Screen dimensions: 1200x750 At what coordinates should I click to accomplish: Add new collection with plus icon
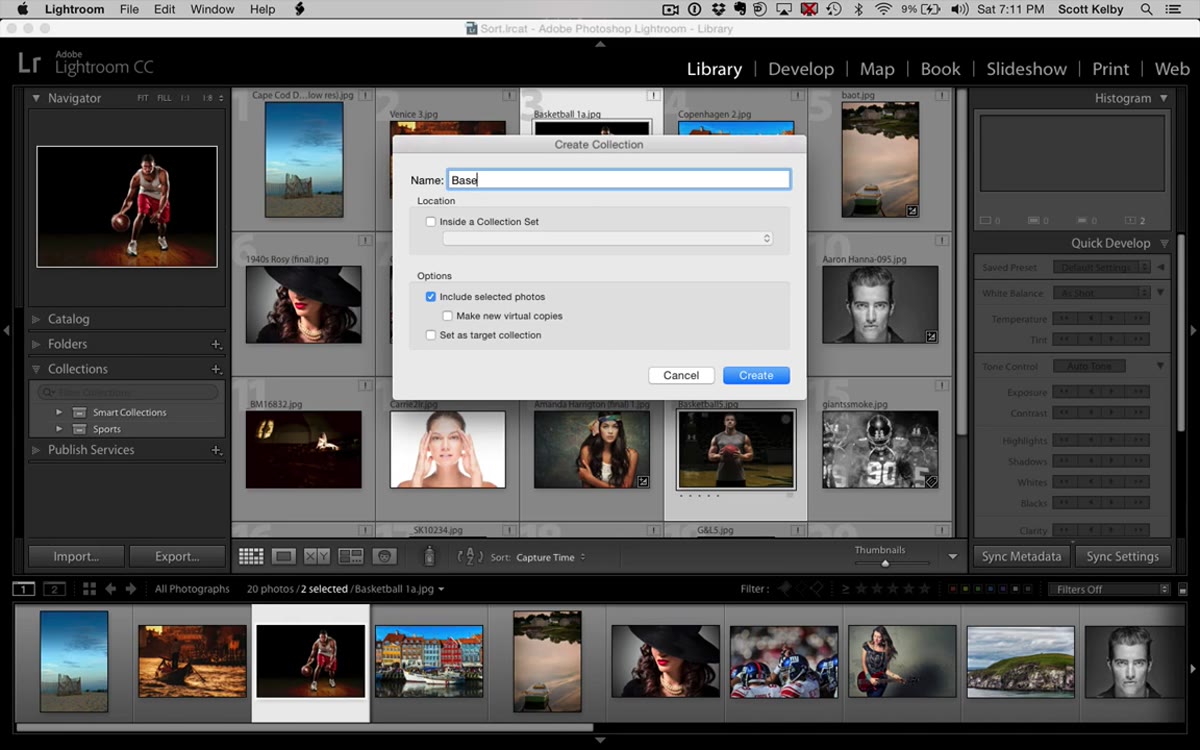coord(216,369)
